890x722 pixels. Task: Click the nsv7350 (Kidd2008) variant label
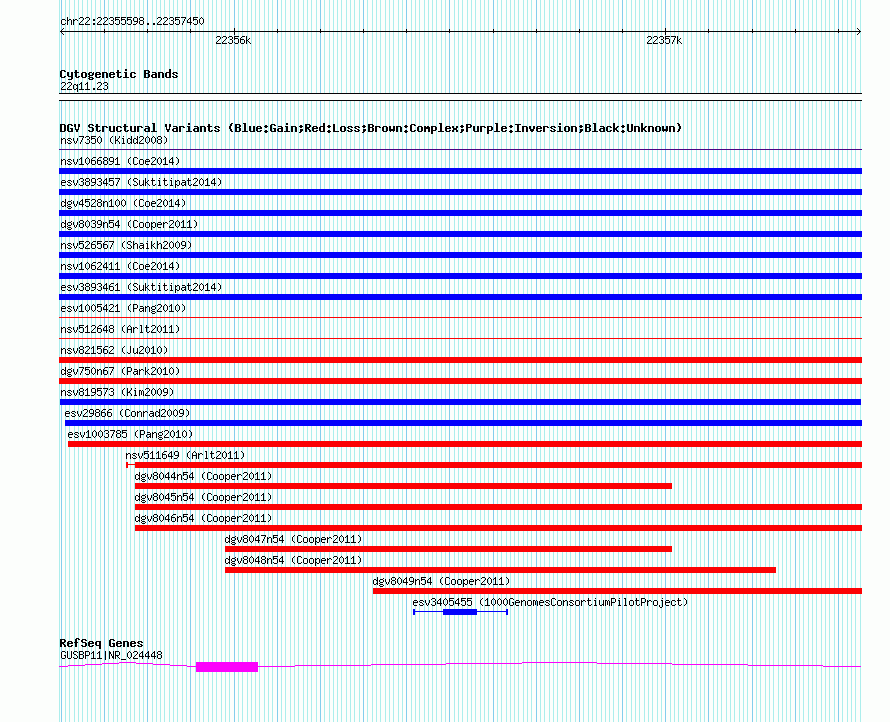(x=114, y=140)
